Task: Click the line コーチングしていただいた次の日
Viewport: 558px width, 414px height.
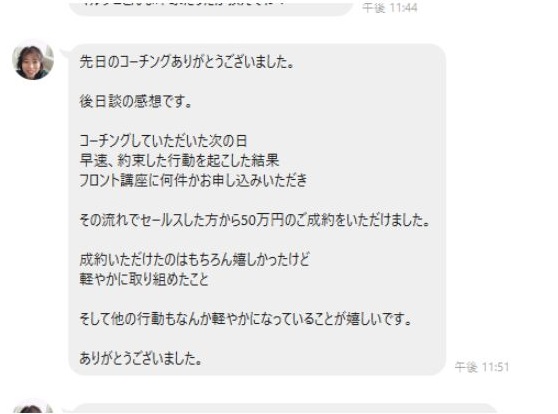Action: (163, 141)
